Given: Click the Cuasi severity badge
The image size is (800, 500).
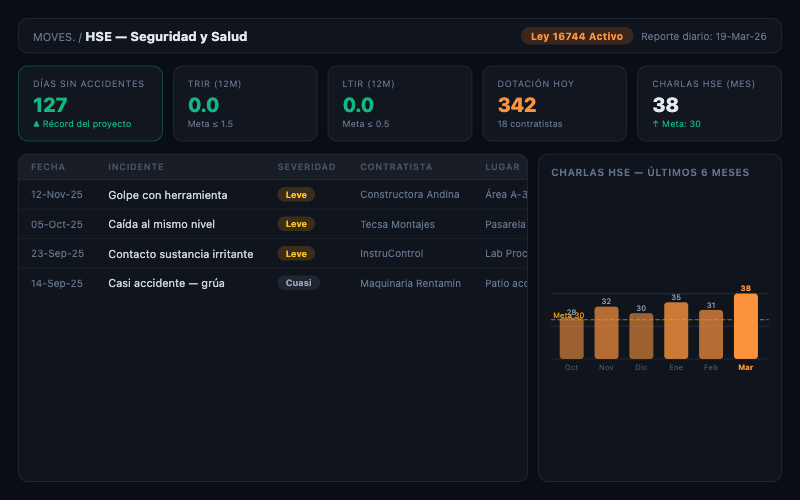Looking at the screenshot, I should coord(298,283).
